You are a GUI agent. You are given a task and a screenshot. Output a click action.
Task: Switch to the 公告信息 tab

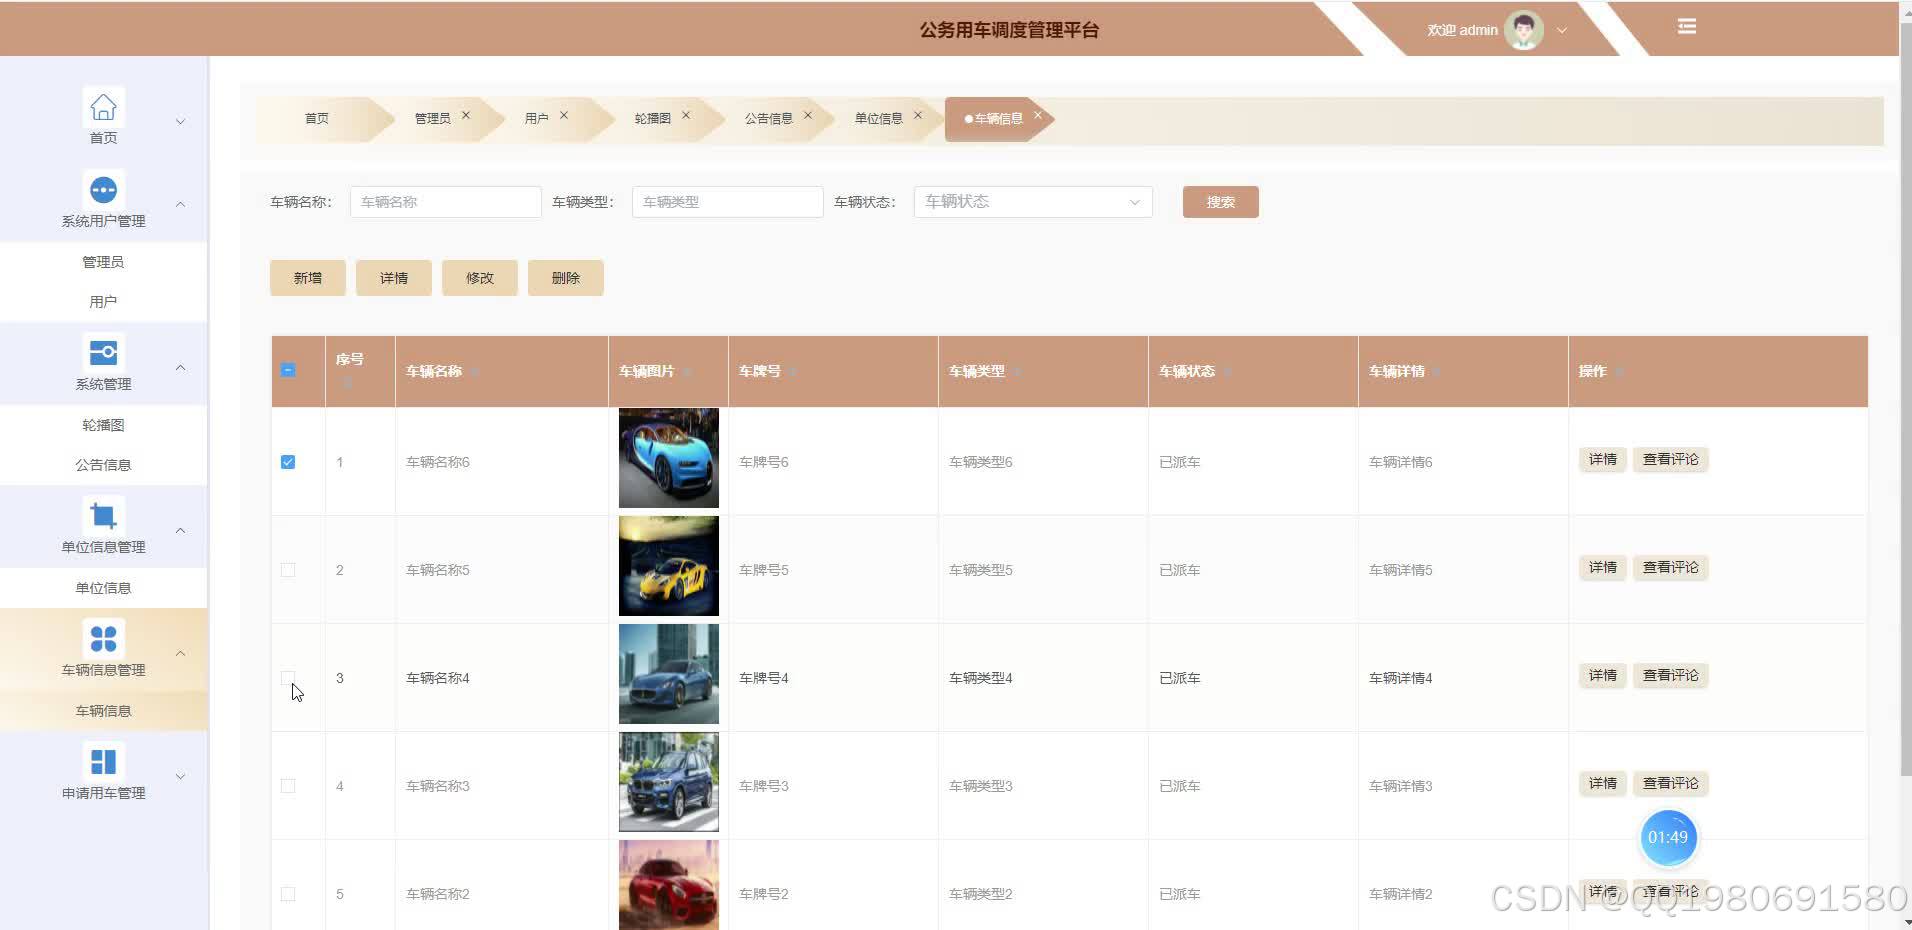point(770,117)
